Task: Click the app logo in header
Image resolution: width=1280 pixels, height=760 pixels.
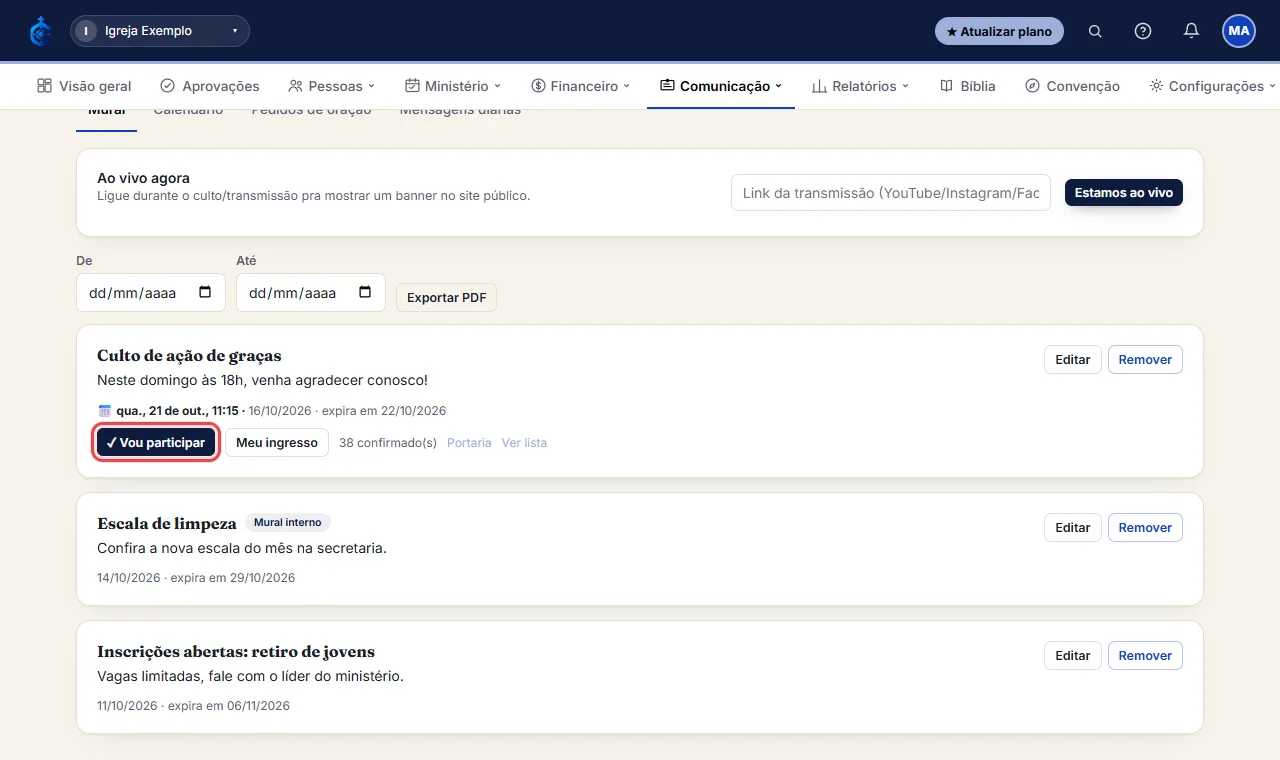Action: pos(40,31)
